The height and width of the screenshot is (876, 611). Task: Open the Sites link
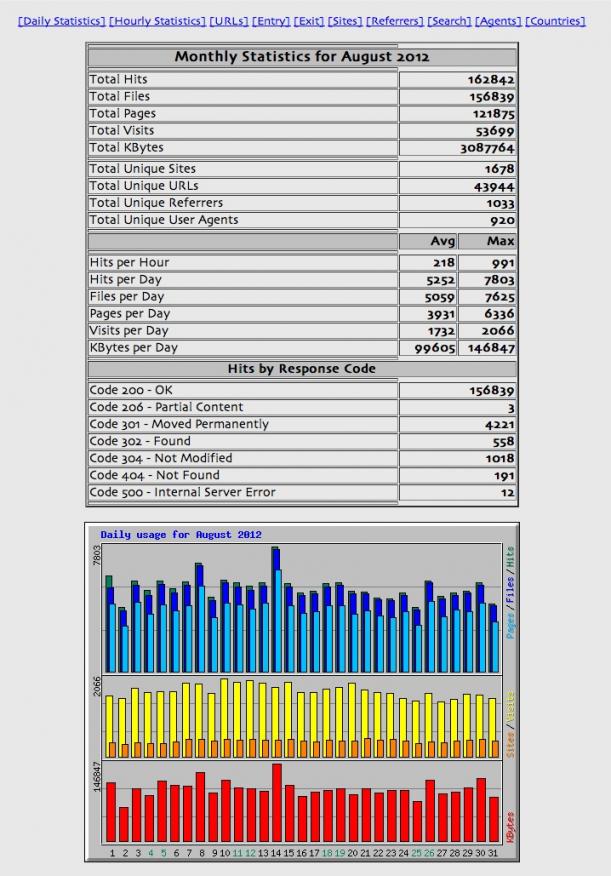[345, 21]
